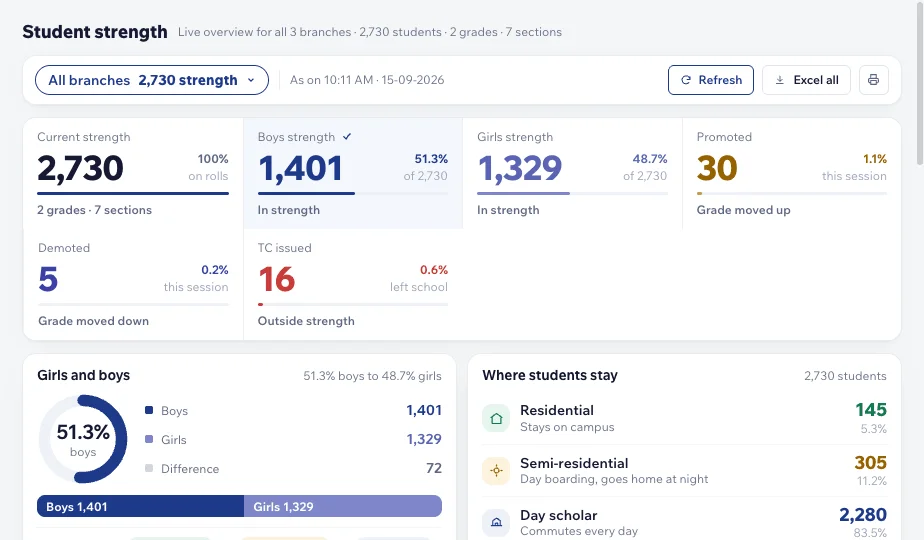Select the Current strength 2,730 card
The height and width of the screenshot is (540, 924).
click(x=133, y=173)
